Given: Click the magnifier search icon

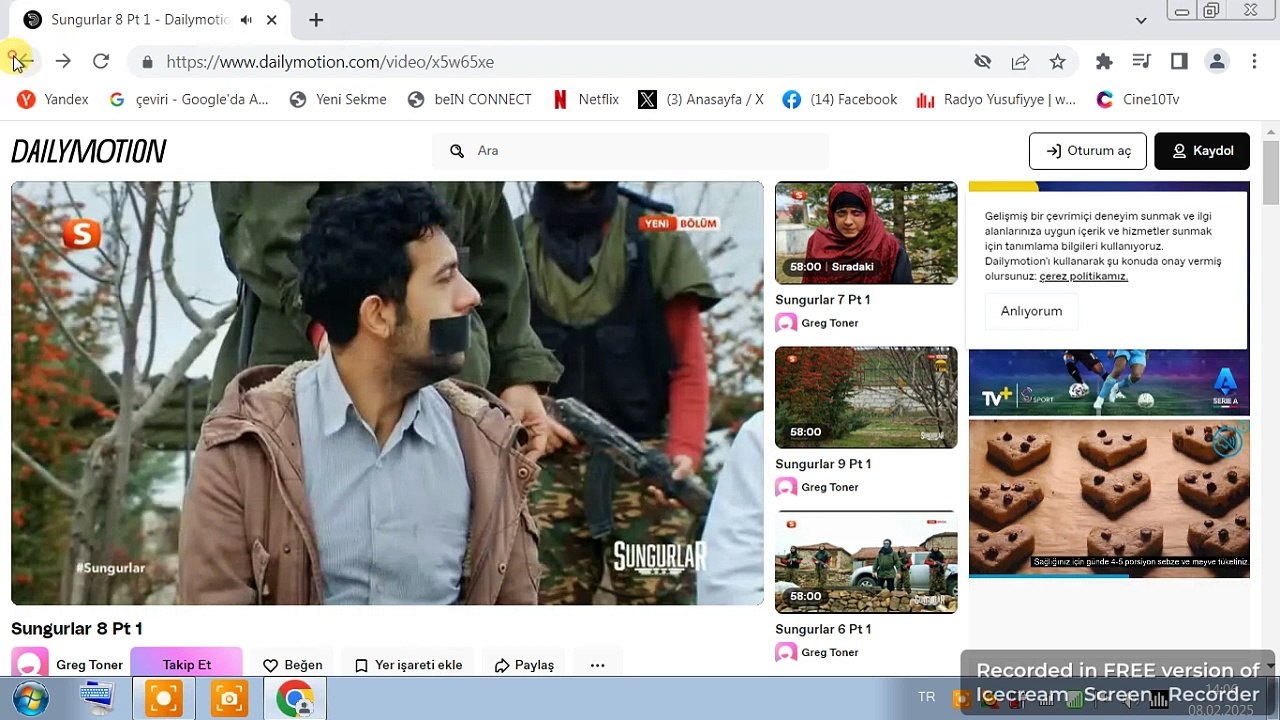Looking at the screenshot, I should tap(457, 151).
